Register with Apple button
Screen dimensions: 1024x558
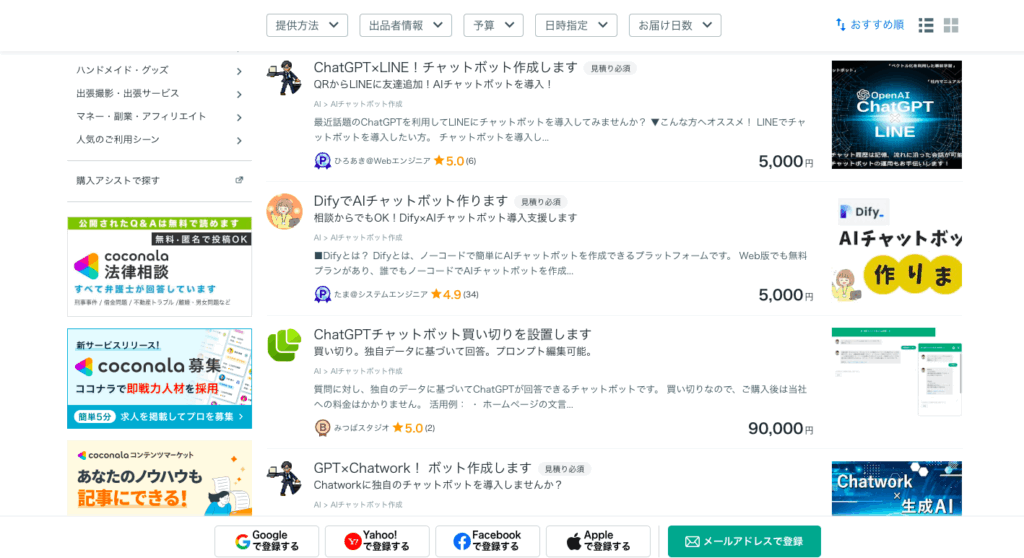(x=598, y=541)
